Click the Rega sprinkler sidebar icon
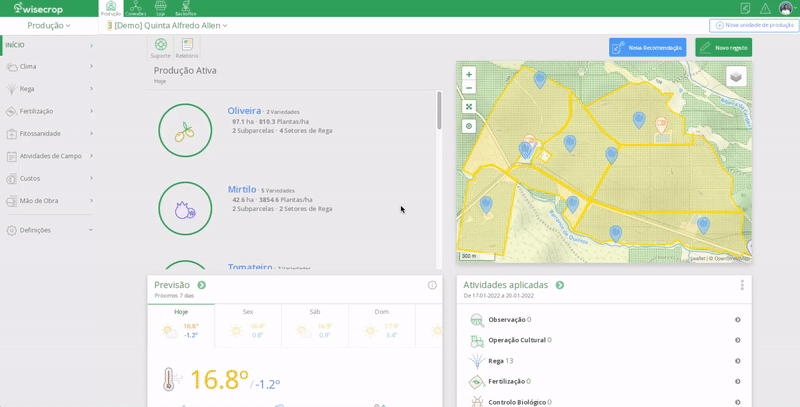The image size is (800, 407). pos(11,89)
